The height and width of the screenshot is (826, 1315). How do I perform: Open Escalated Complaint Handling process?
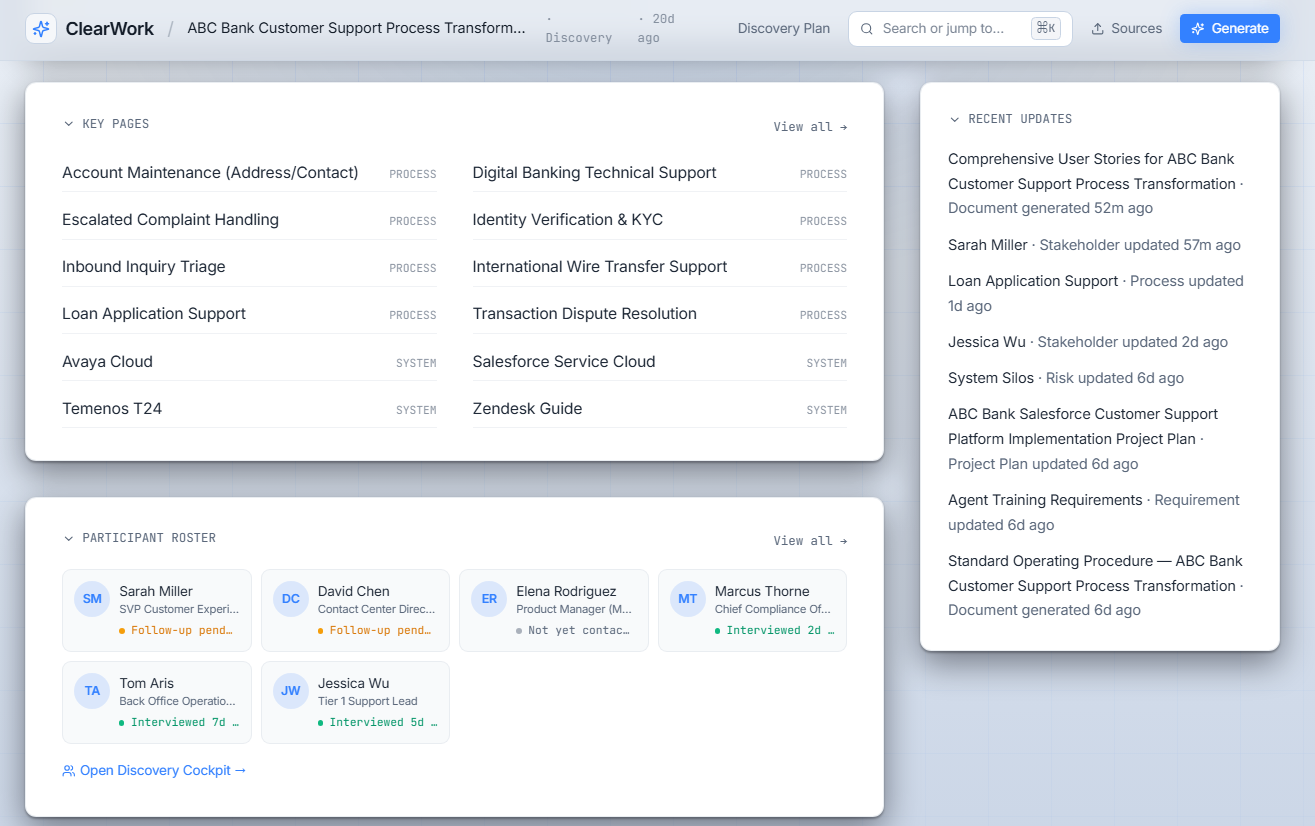click(249, 220)
